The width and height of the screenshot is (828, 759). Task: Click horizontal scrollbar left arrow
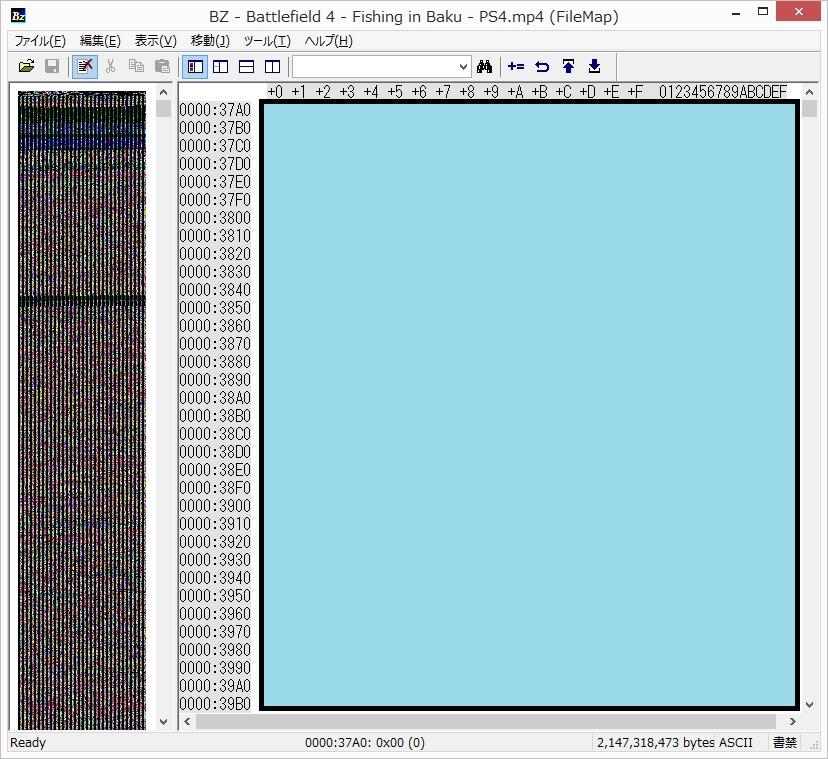pos(187,721)
